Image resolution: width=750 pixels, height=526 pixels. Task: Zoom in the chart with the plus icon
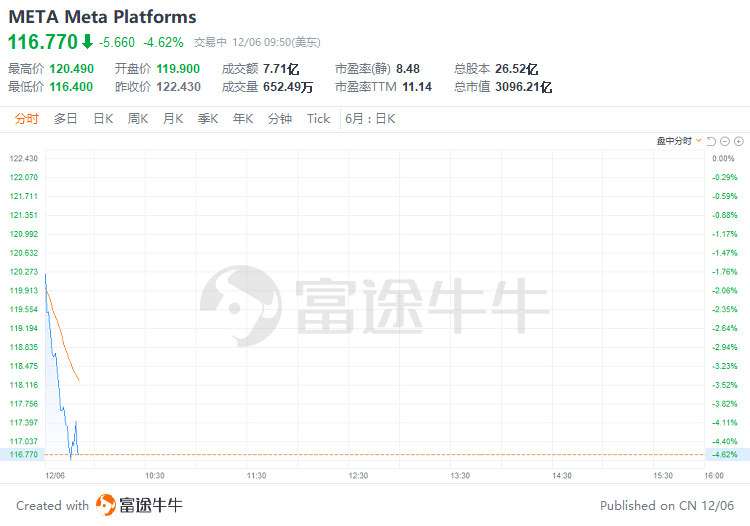coord(739,141)
